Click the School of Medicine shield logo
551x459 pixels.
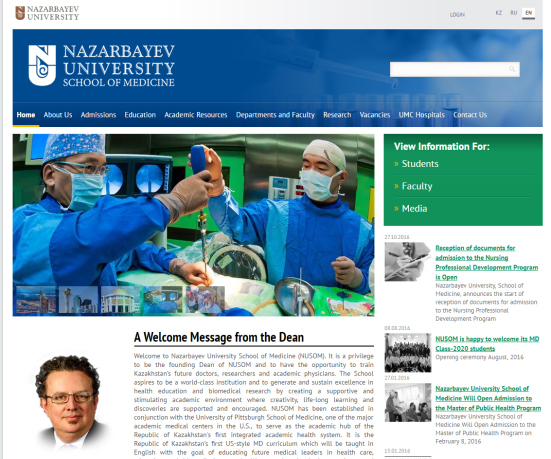42,65
